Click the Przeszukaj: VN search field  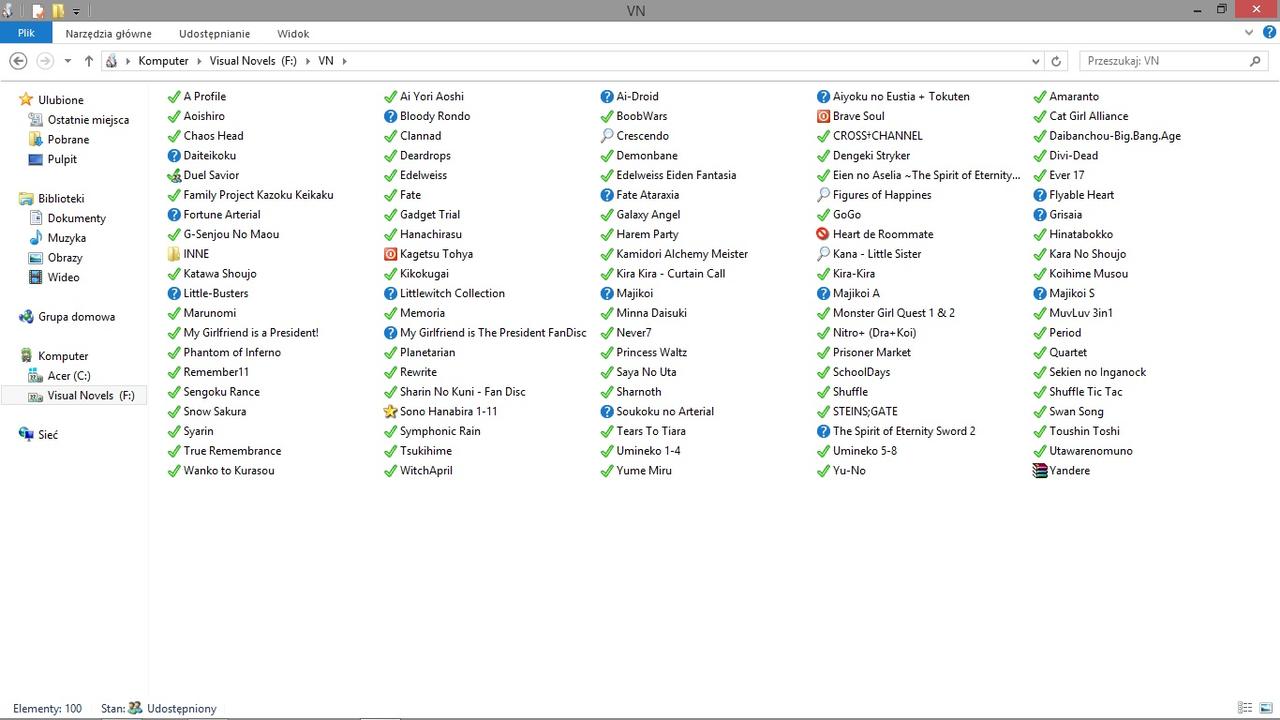pos(1165,61)
